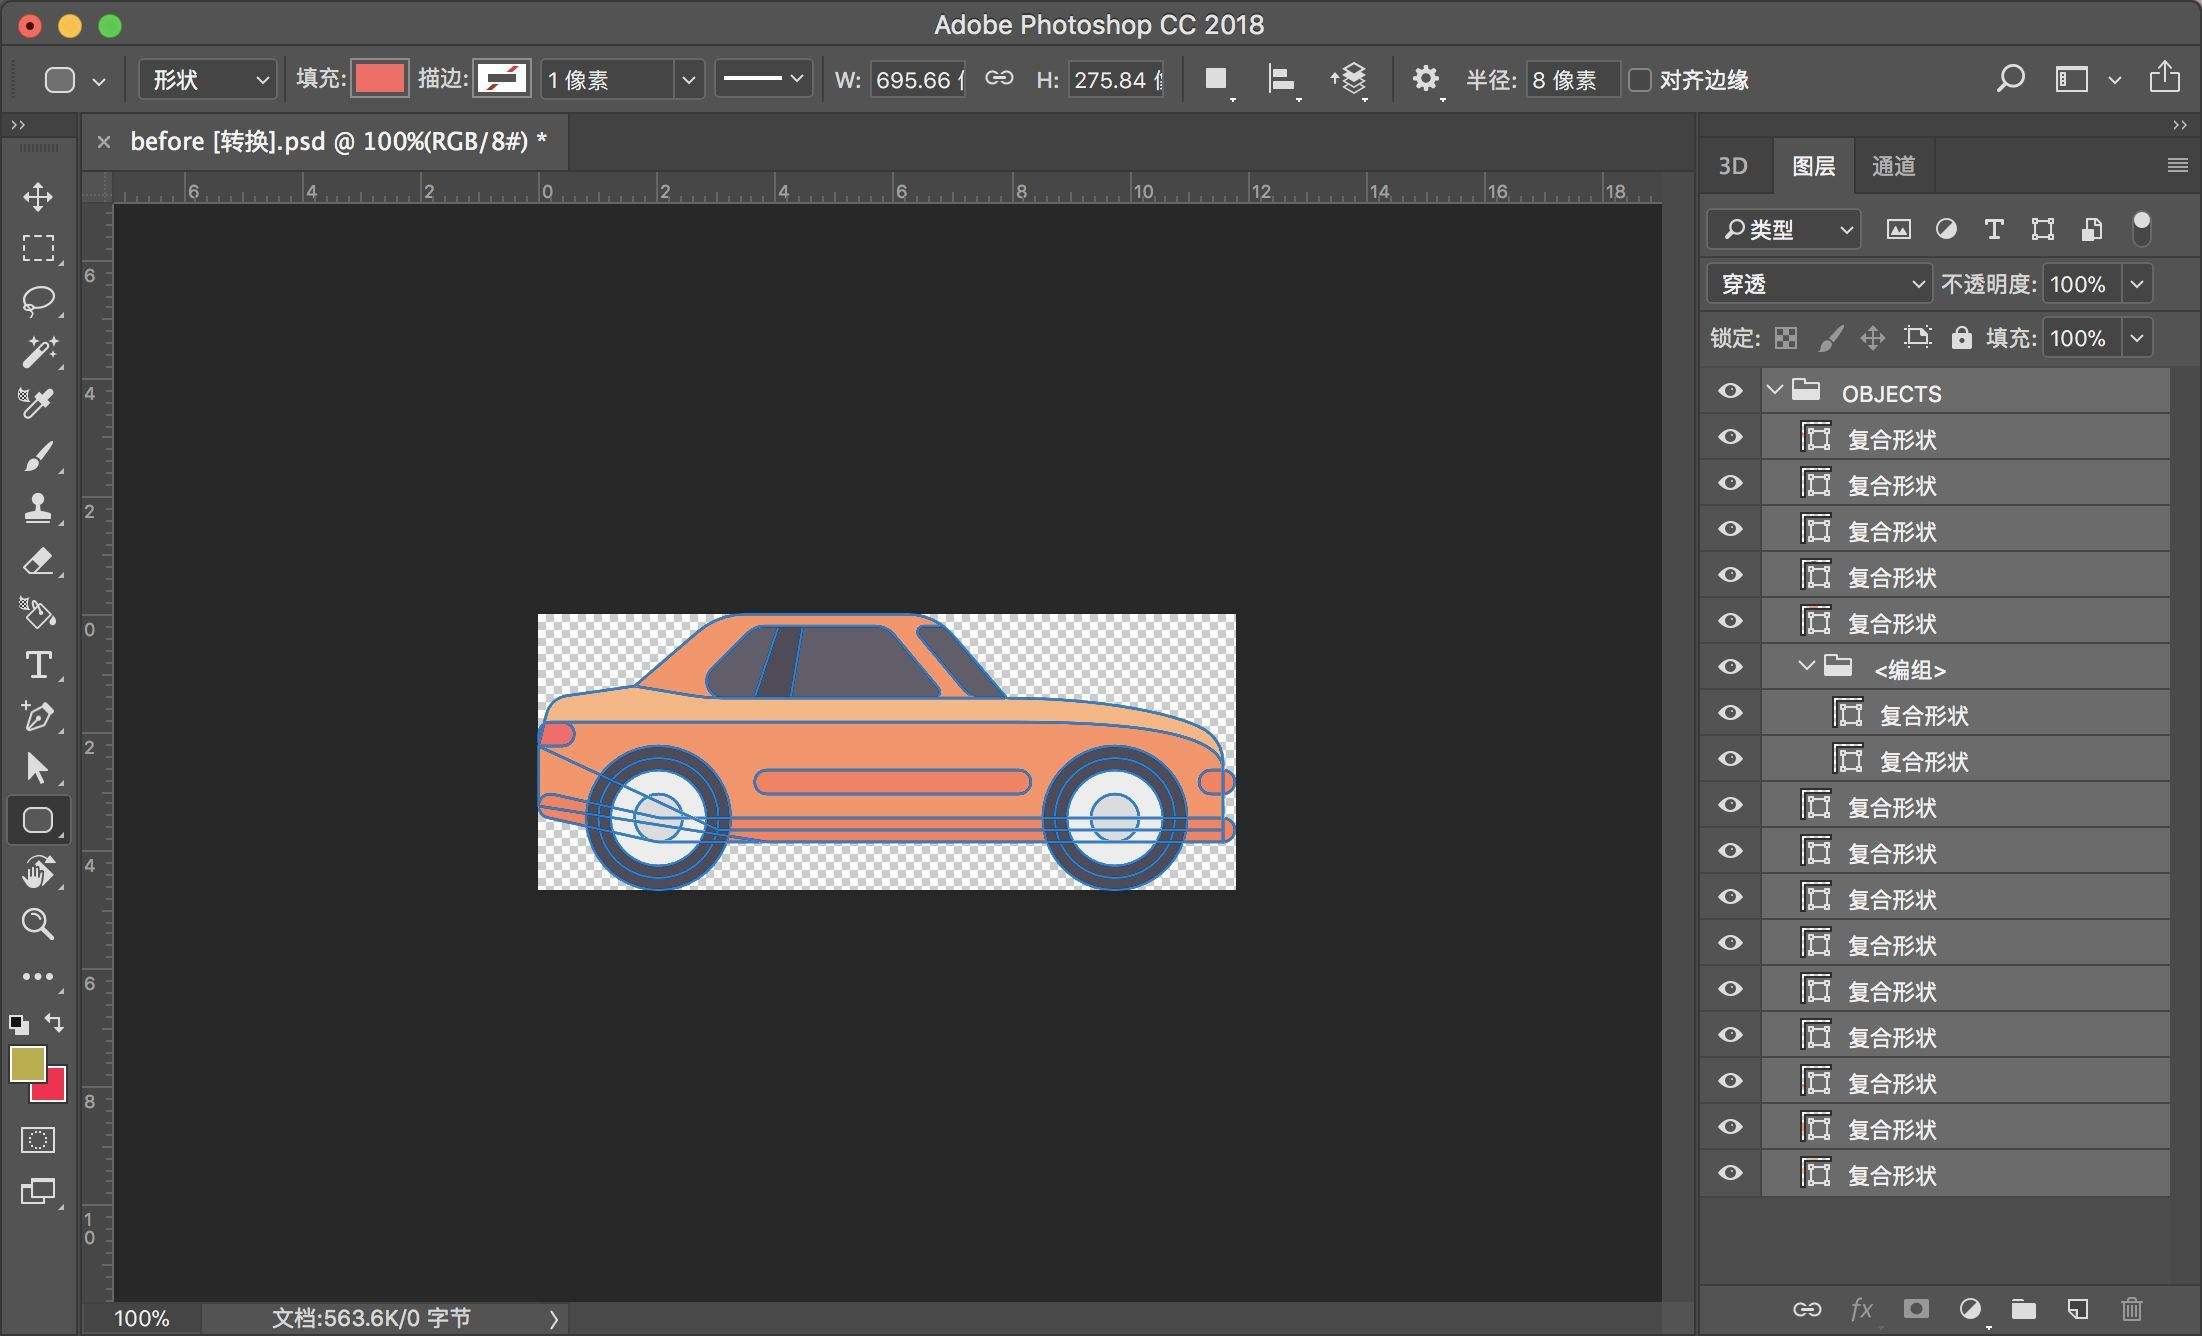Click the 半径 radius input field
This screenshot has width=2202, height=1336.
pos(1572,80)
